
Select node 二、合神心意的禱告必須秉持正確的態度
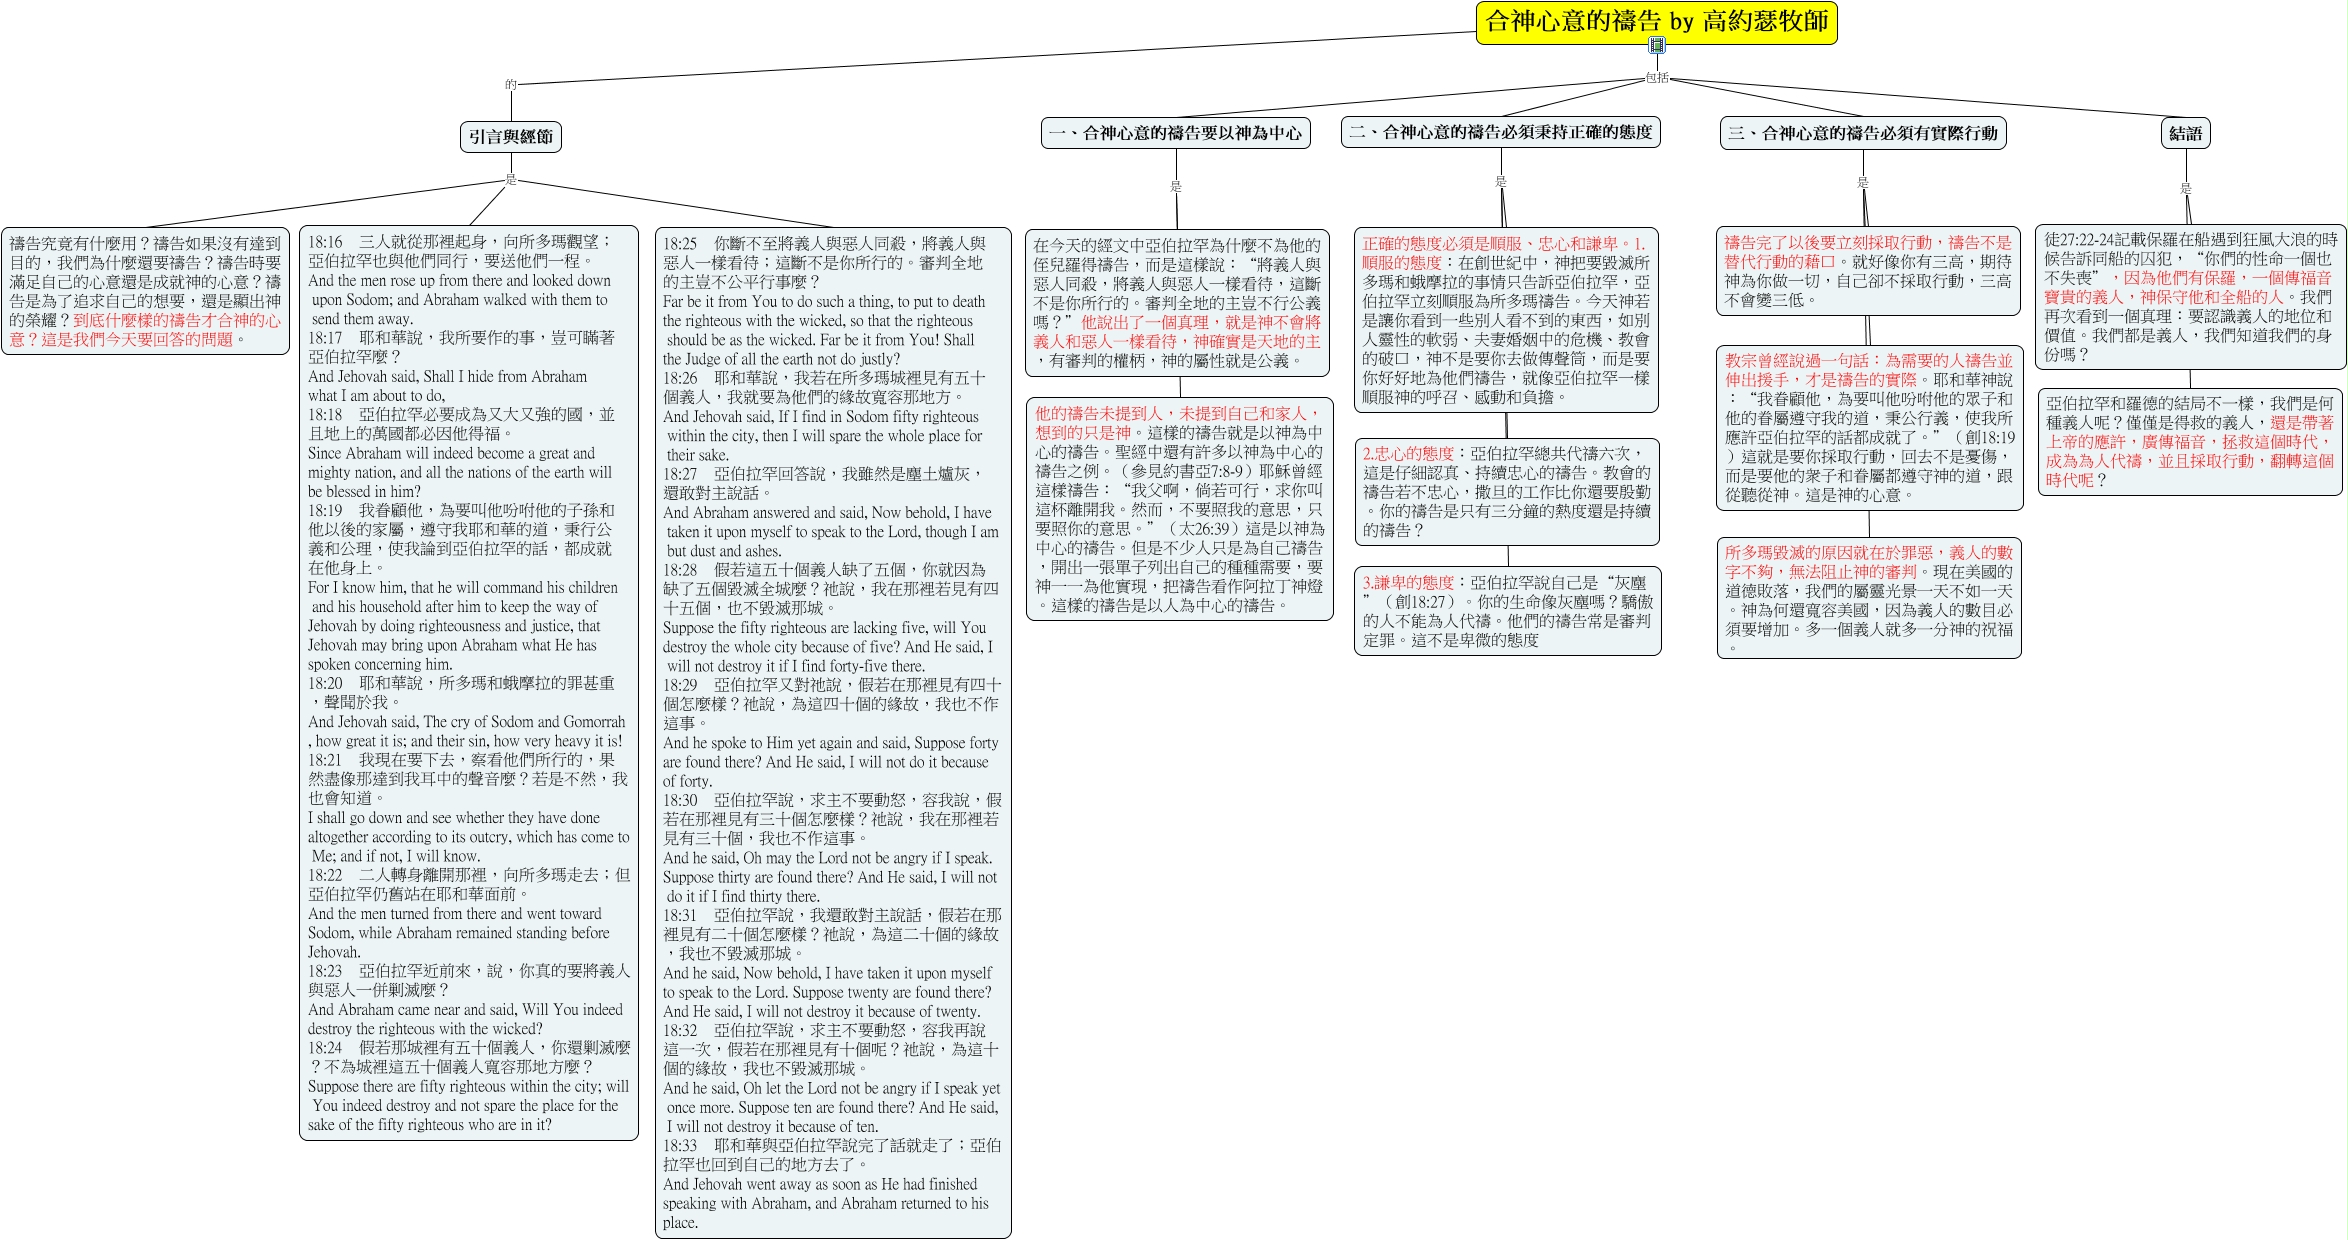tap(1501, 132)
